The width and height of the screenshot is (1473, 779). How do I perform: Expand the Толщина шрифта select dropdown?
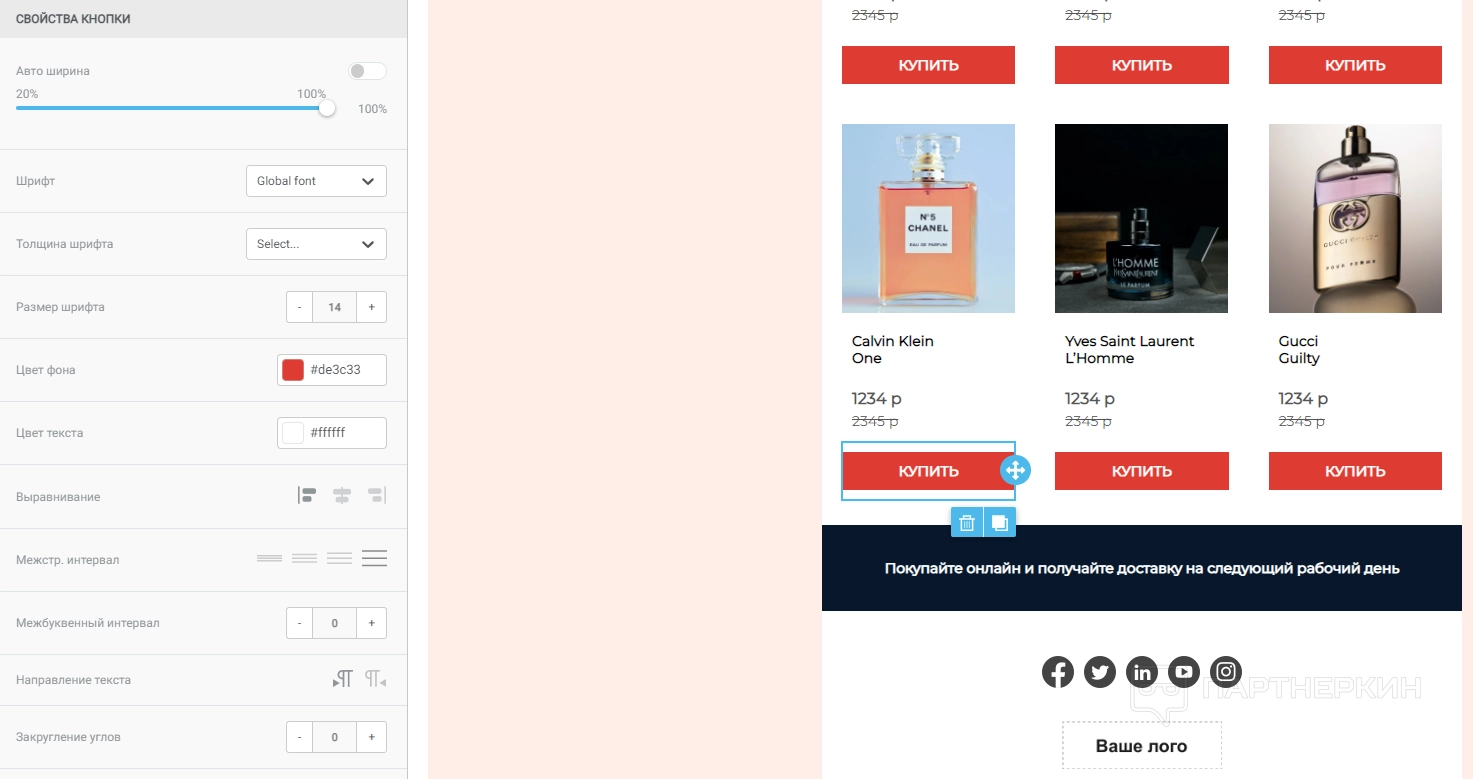316,244
